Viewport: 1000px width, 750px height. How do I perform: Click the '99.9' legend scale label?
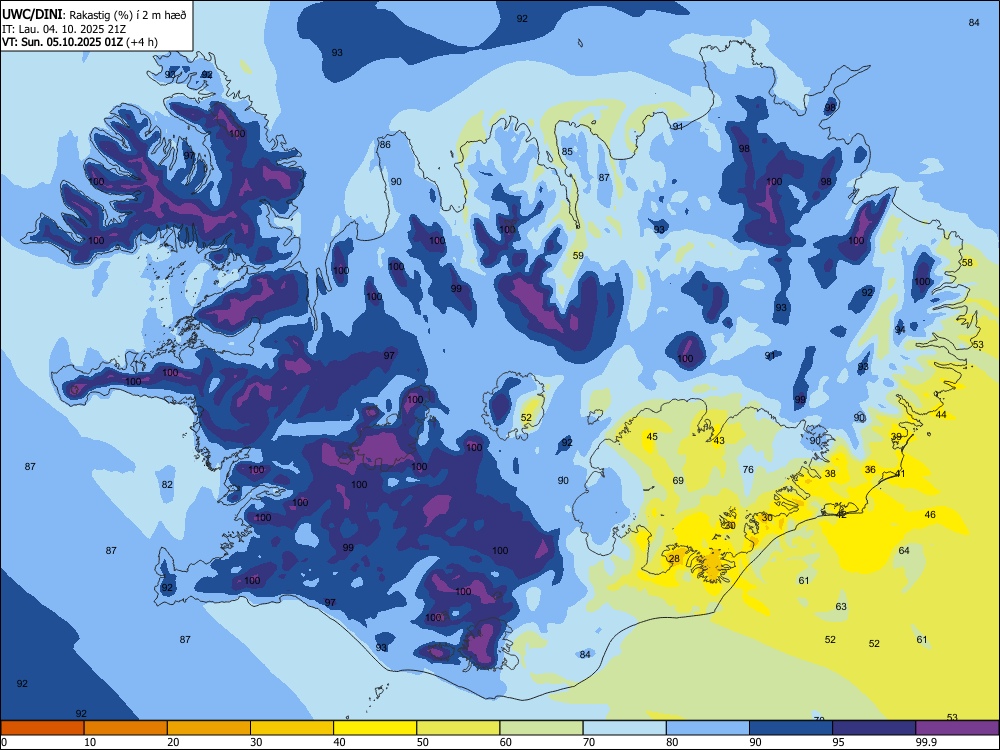[x=927, y=742]
